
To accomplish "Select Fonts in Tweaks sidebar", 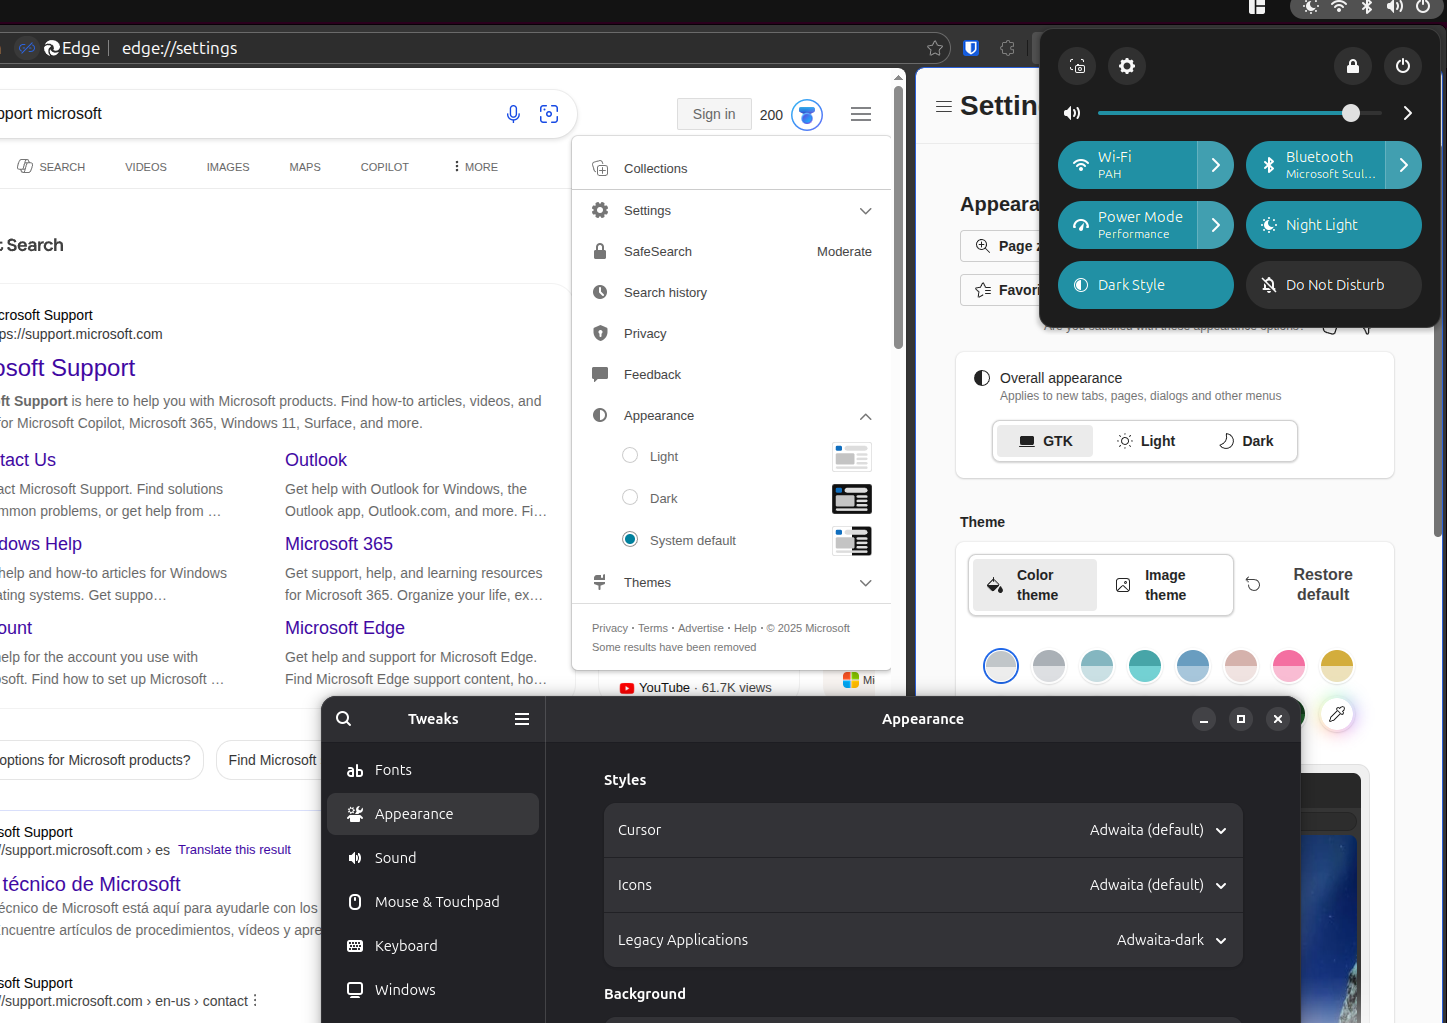I will 433,770.
